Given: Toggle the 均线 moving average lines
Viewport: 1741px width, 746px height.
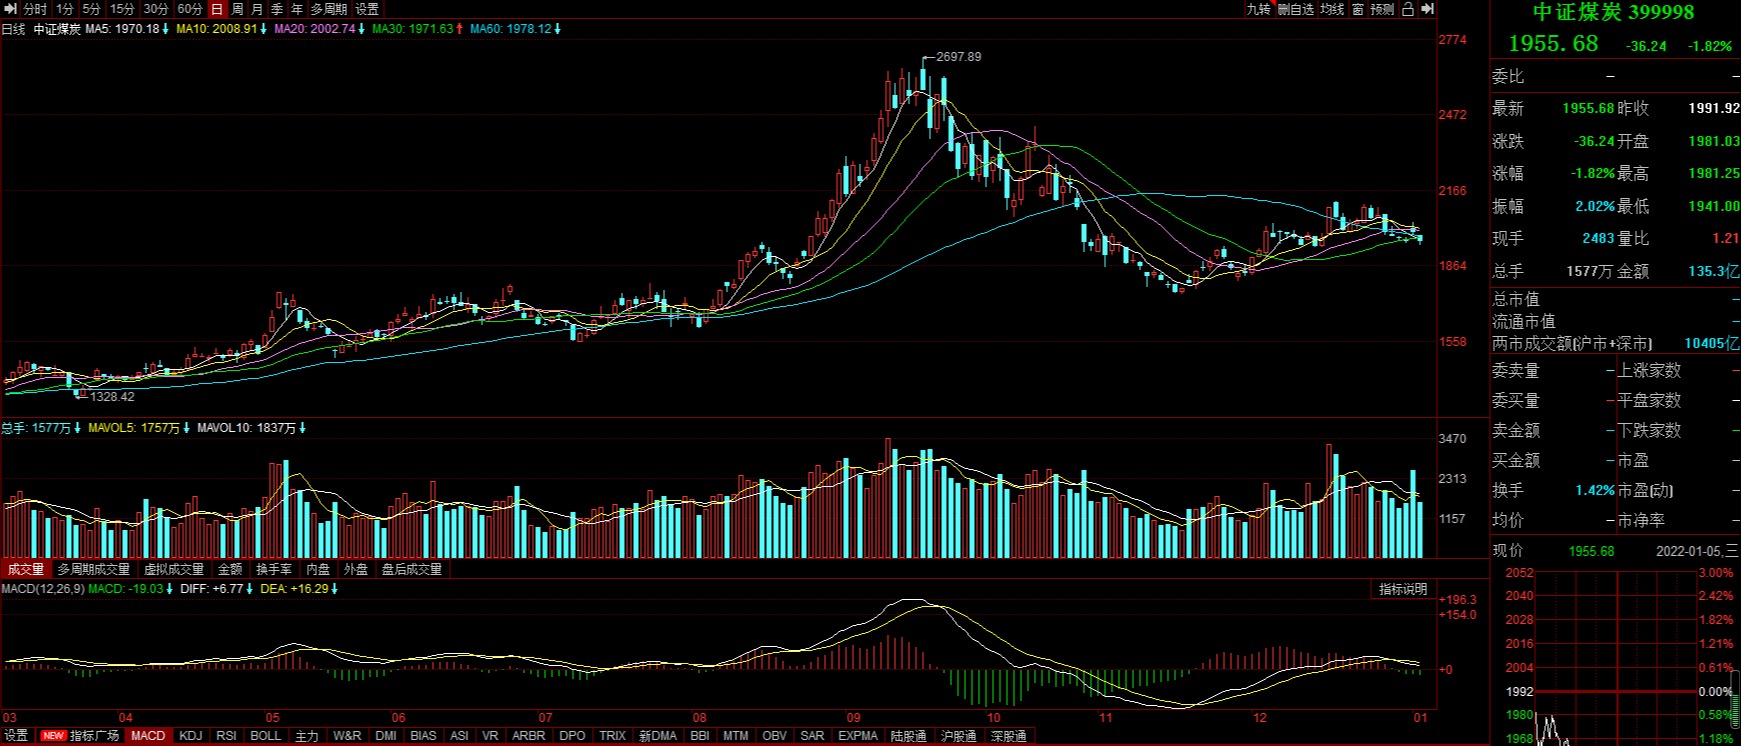Looking at the screenshot, I should click(x=1332, y=9).
